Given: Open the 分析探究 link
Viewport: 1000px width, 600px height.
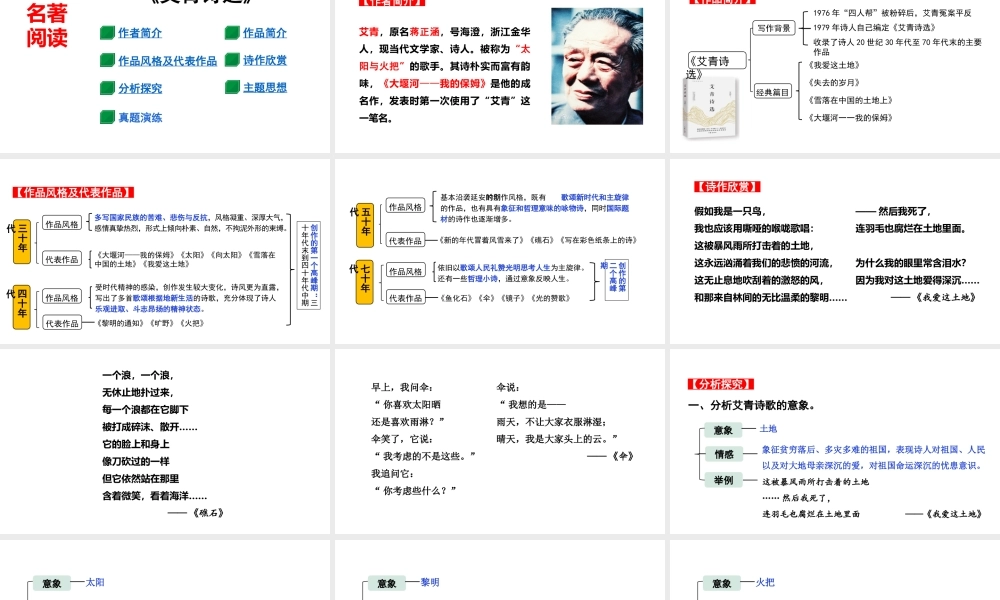Looking at the screenshot, I should [140, 88].
